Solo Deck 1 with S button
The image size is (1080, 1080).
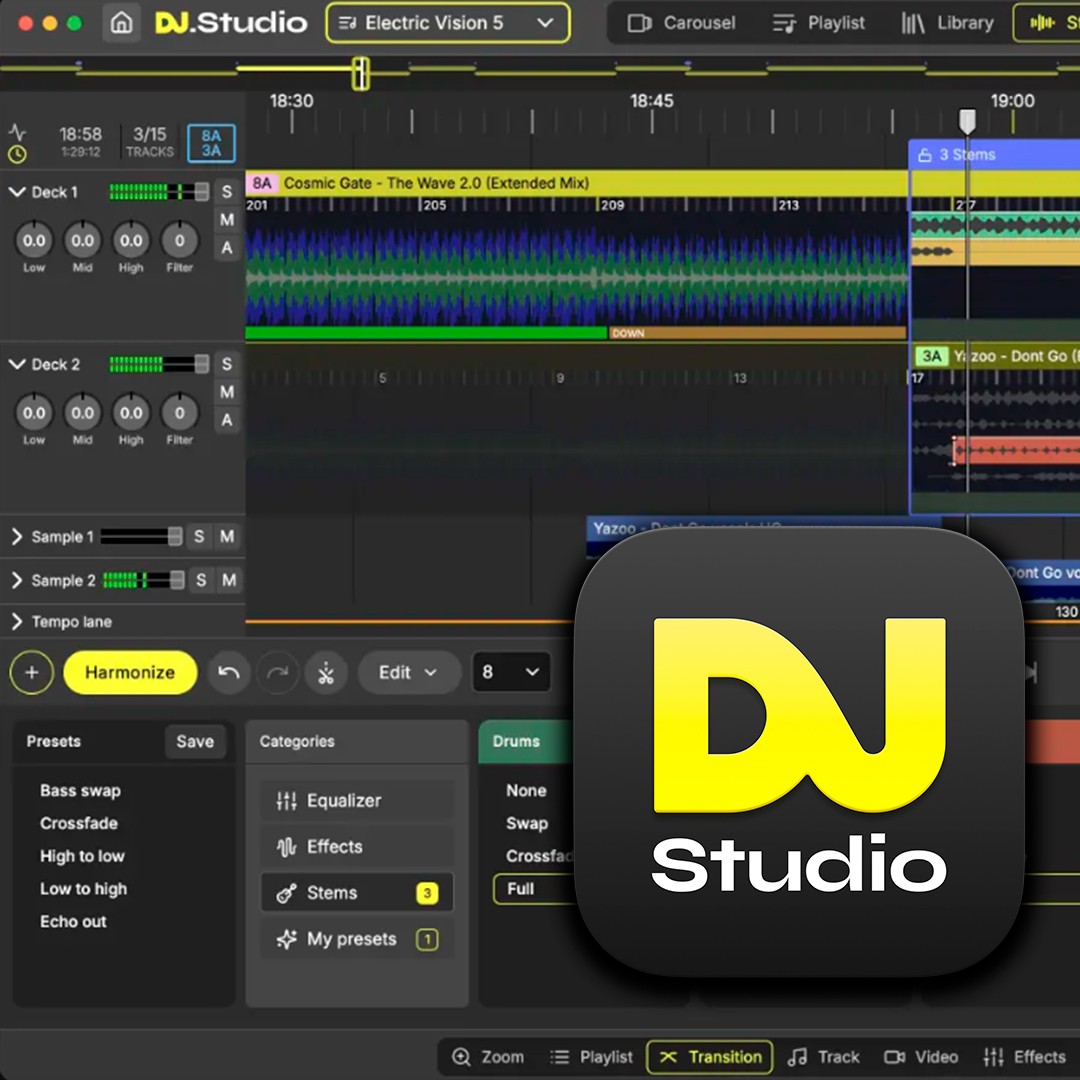pyautogui.click(x=227, y=192)
